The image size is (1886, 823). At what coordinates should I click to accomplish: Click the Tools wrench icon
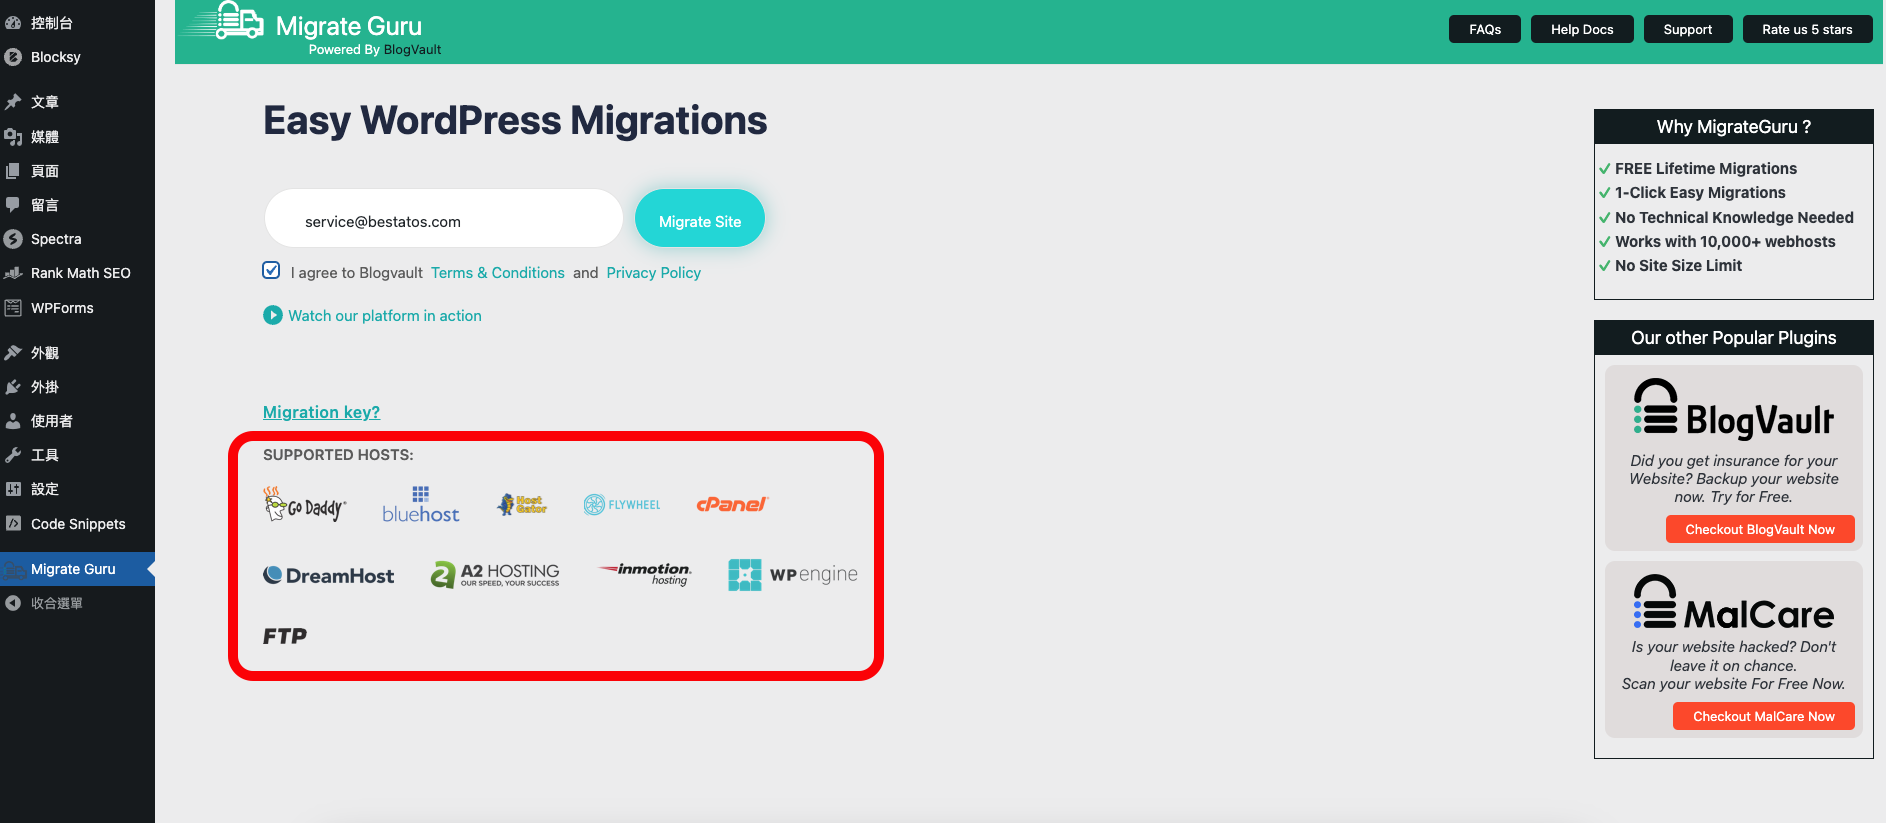coord(13,454)
